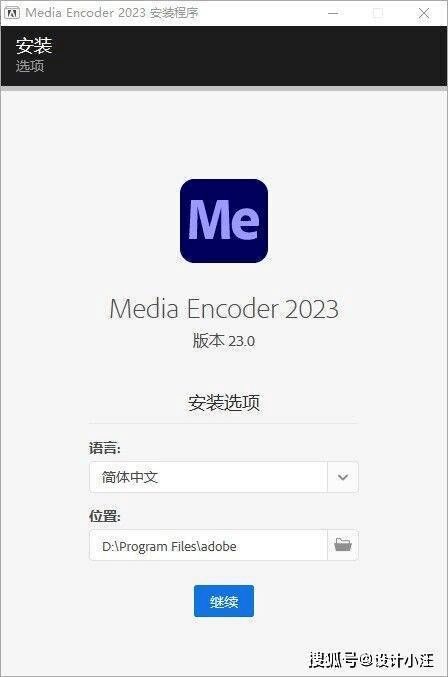Click the 安装 header title
The image size is (448, 677).
click(34, 45)
